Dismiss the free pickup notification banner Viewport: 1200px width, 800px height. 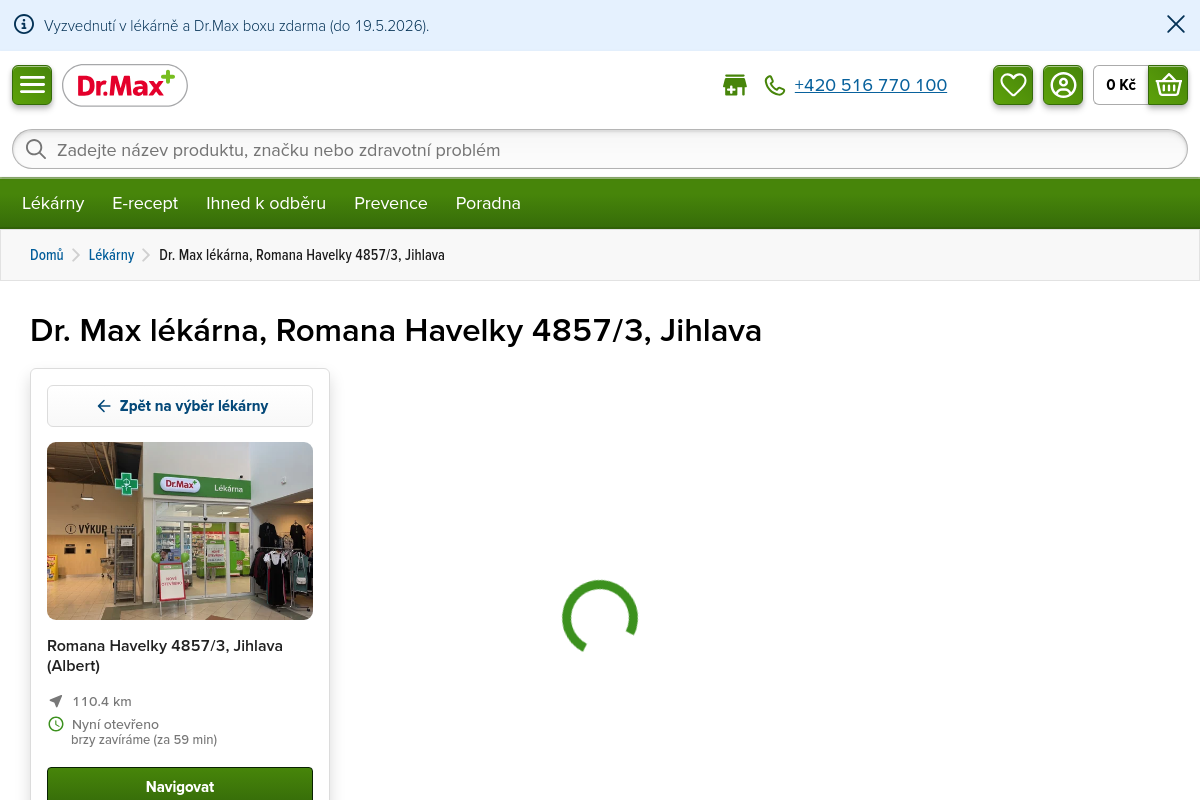pos(1176,24)
